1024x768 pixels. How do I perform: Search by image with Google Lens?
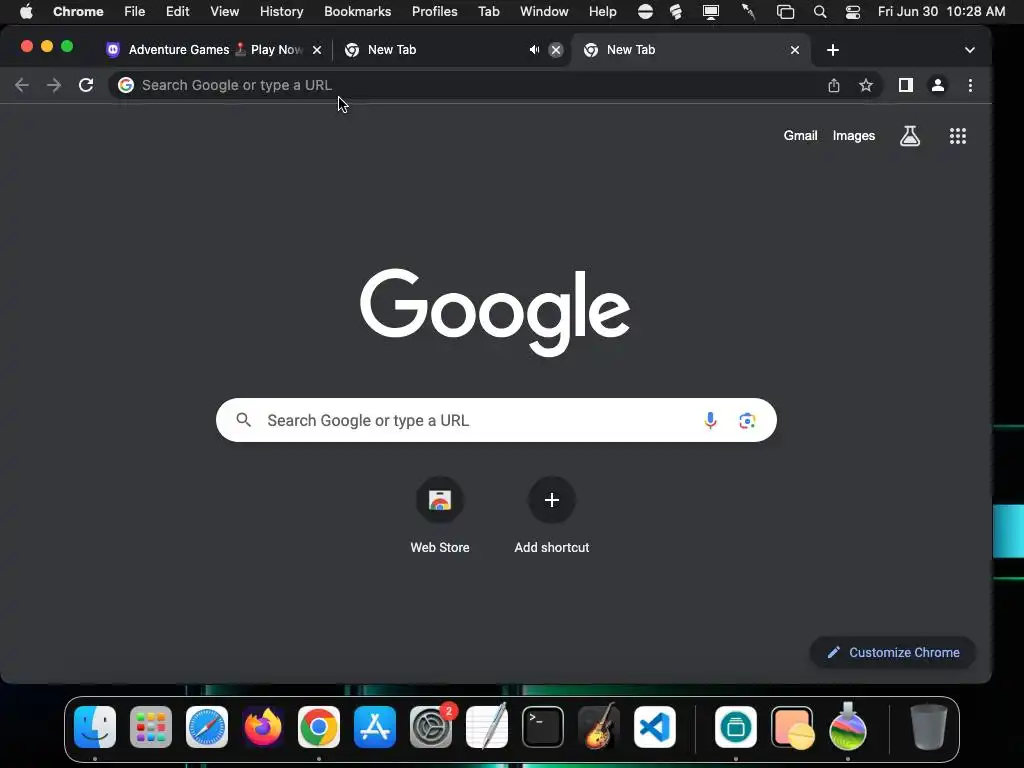tap(747, 420)
